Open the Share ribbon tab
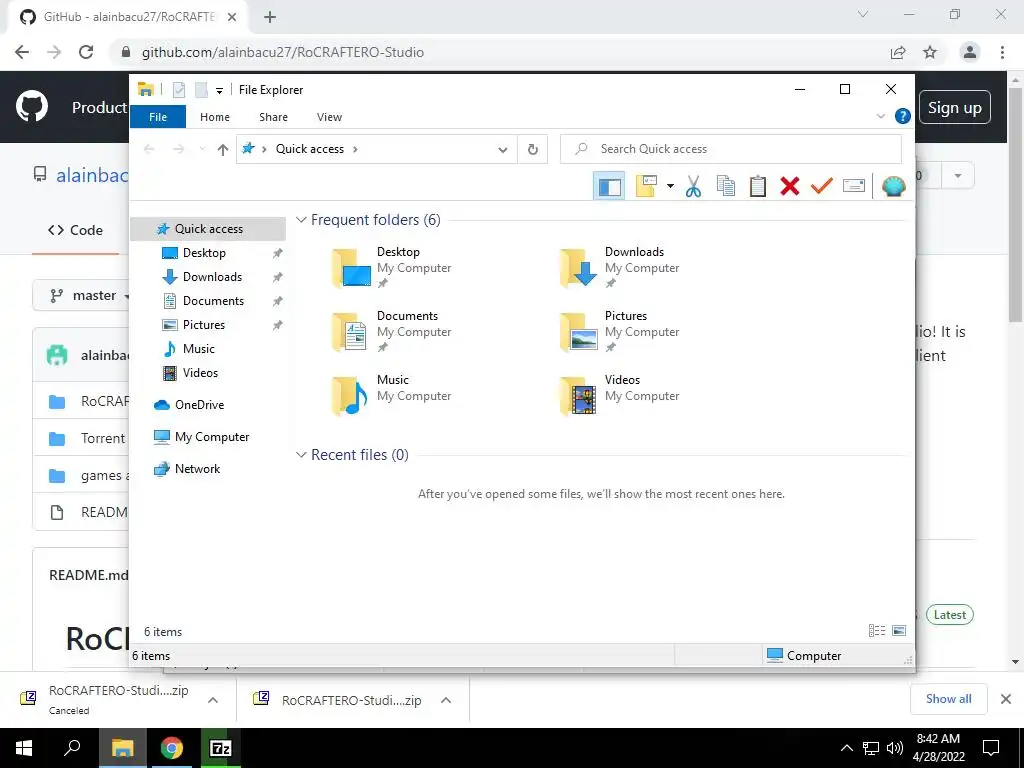The width and height of the screenshot is (1024, 768). coord(273,117)
